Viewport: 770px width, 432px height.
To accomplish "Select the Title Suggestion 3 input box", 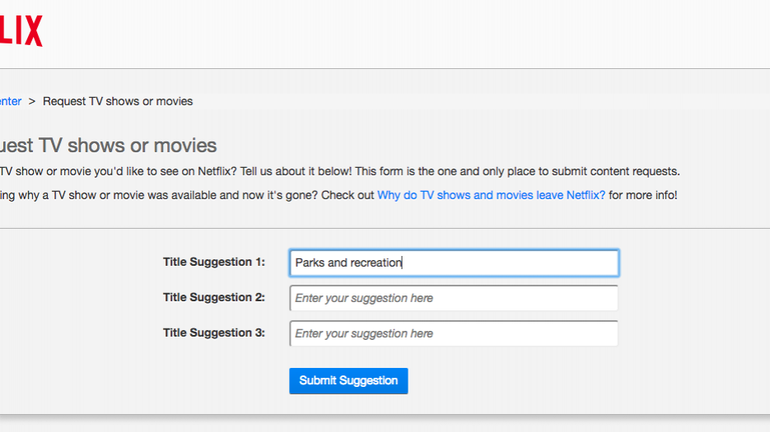I will pyautogui.click(x=453, y=333).
